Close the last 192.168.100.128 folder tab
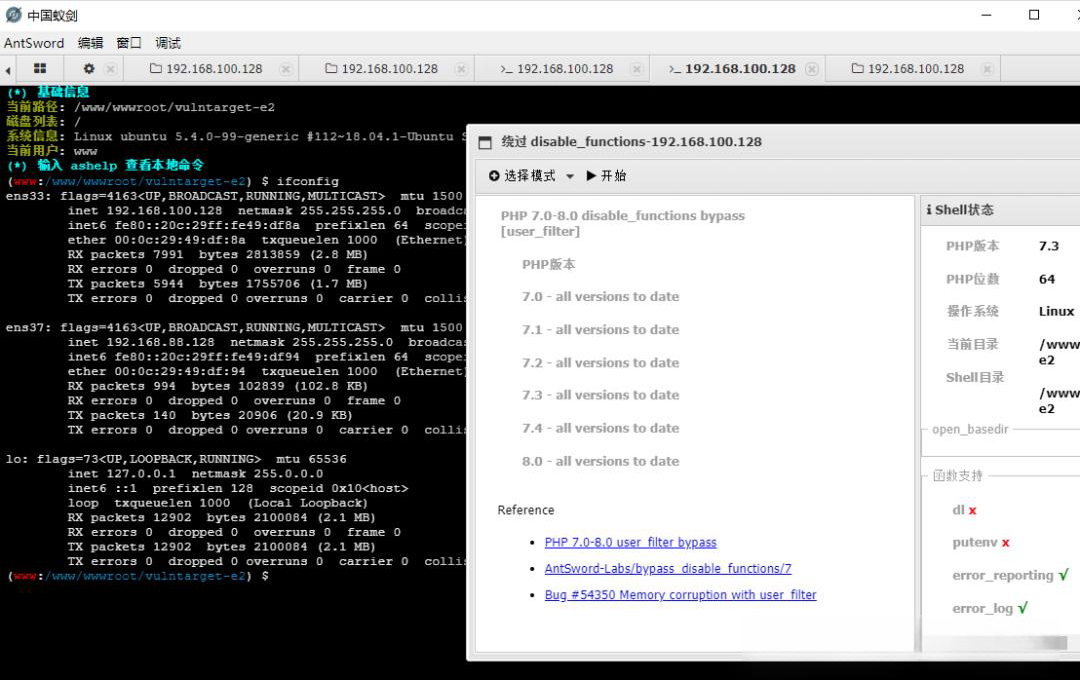The width and height of the screenshot is (1080, 680). 987,69
